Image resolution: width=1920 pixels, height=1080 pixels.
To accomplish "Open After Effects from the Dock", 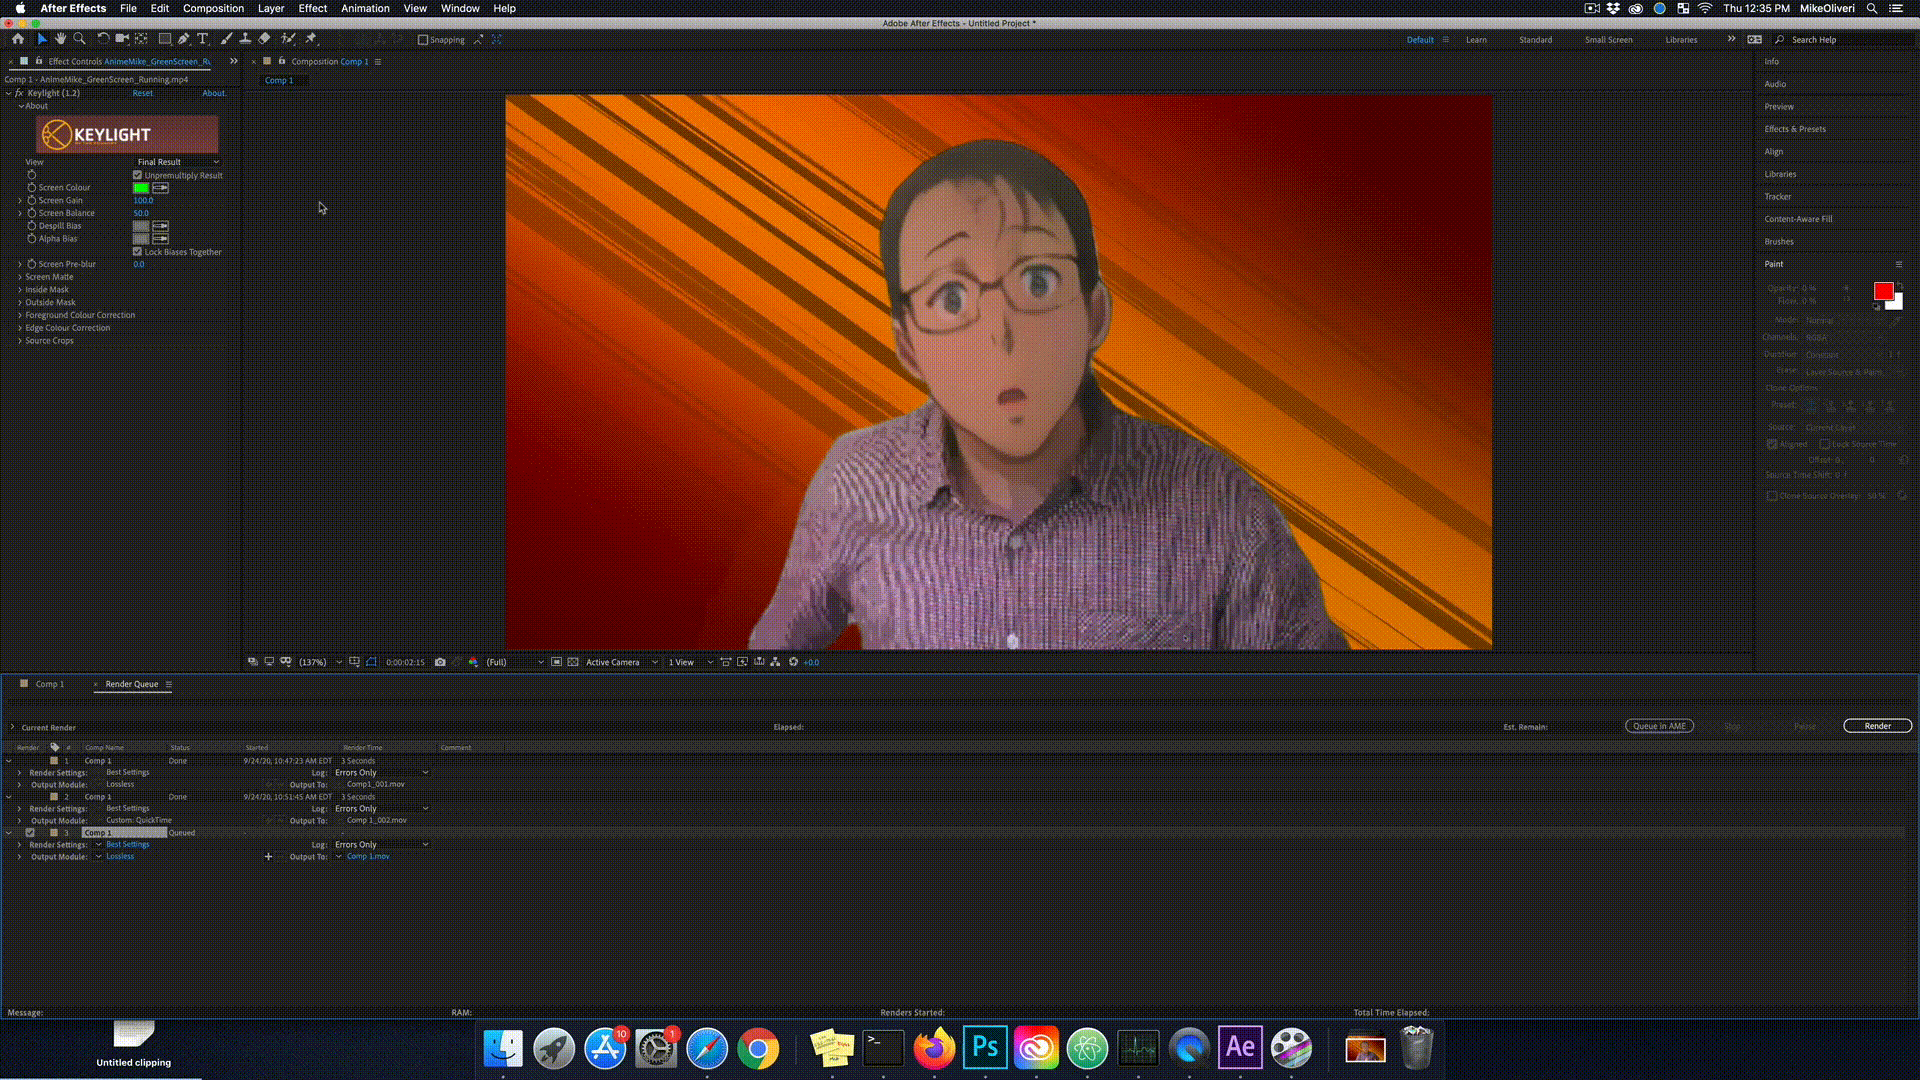I will point(1240,1047).
